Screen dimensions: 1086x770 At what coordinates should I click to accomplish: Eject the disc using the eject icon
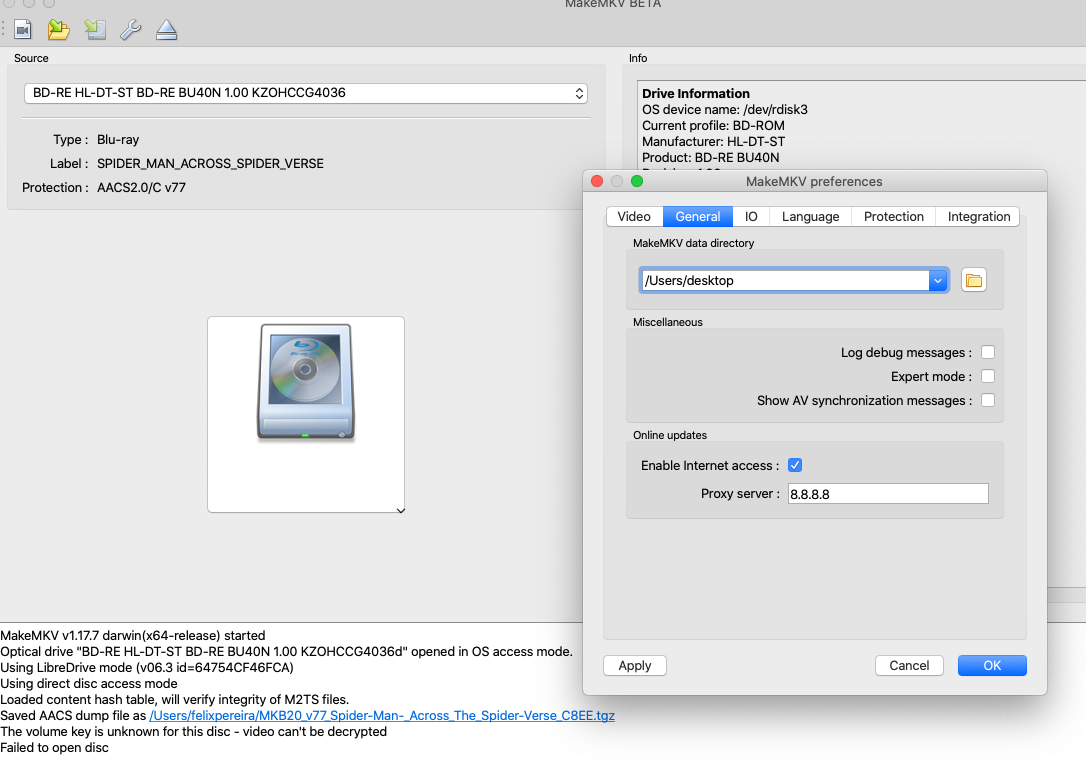[x=166, y=29]
